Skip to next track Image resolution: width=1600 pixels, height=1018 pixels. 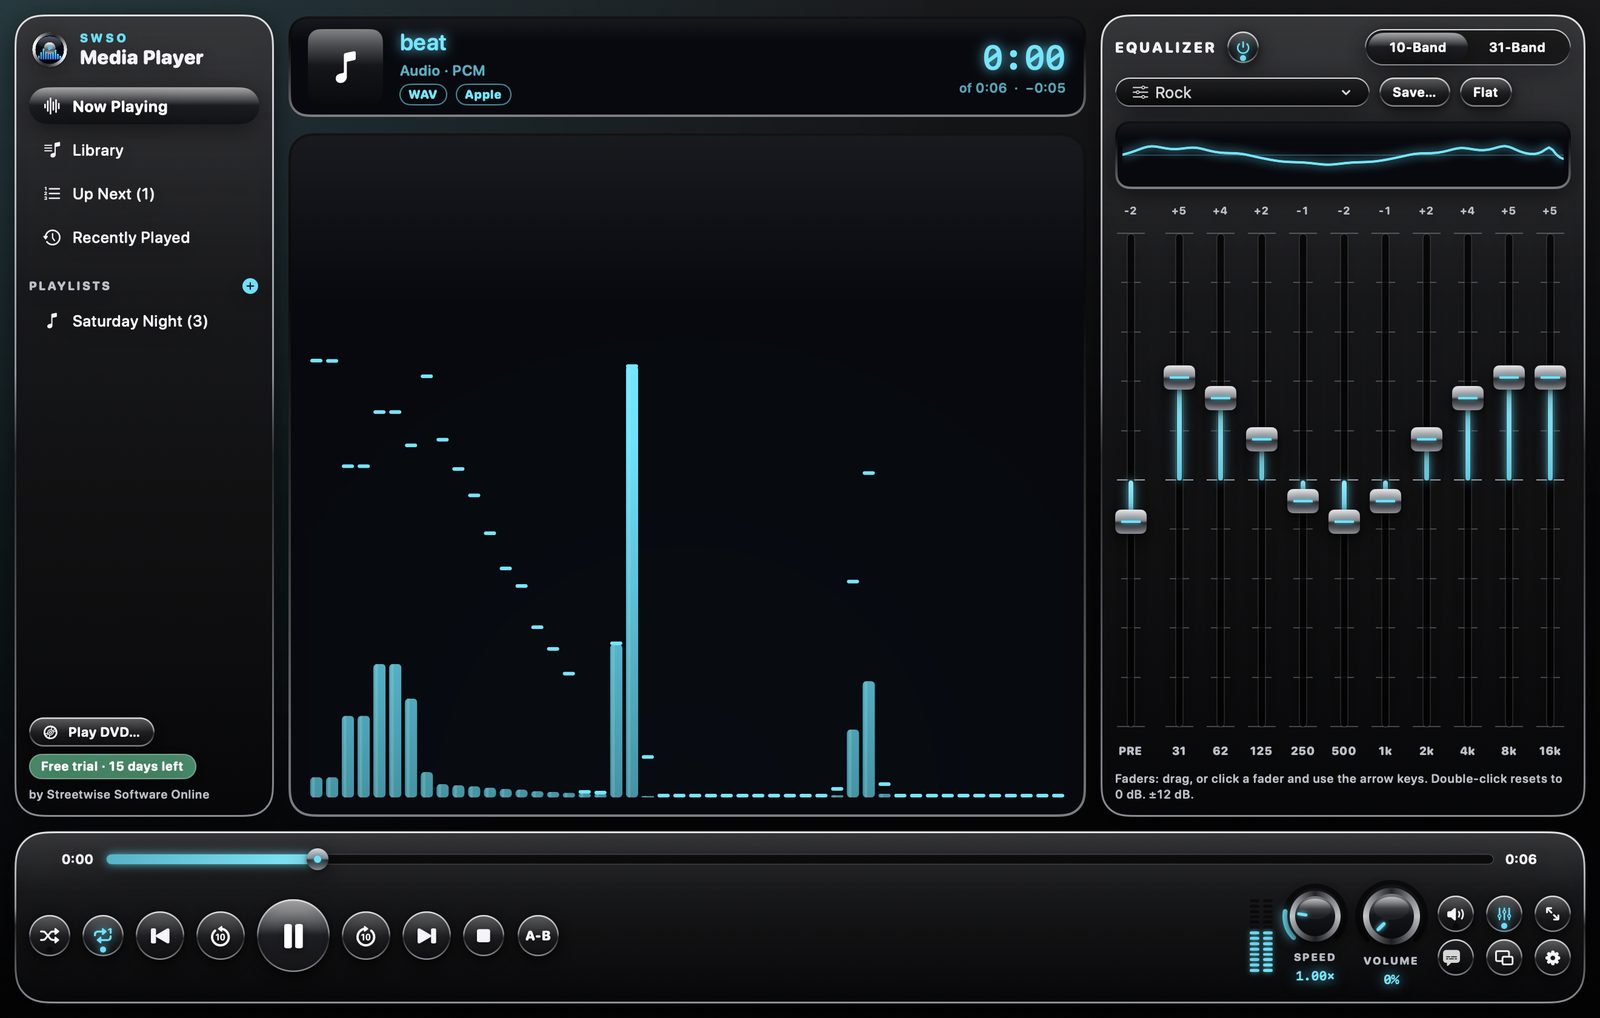tap(427, 936)
